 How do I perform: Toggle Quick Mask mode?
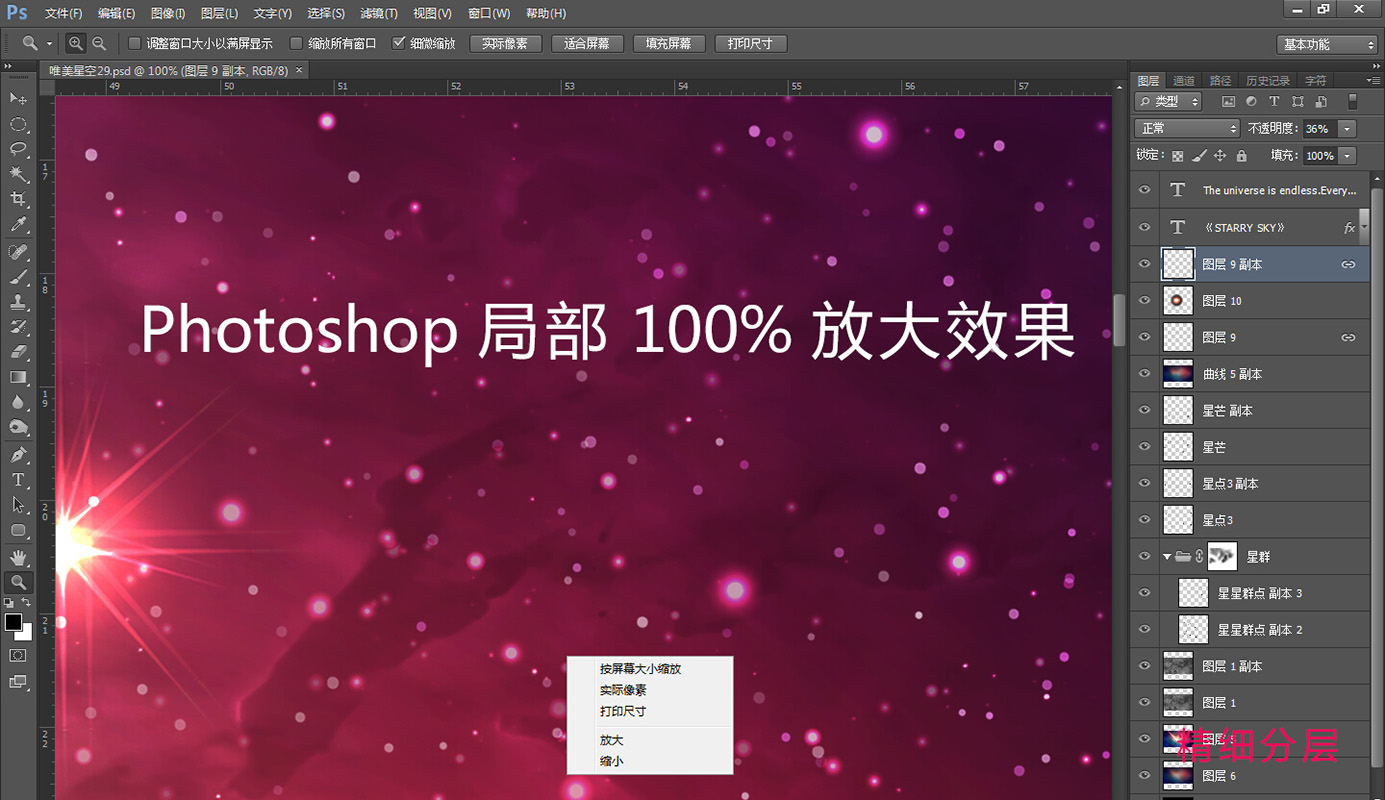tap(18, 655)
